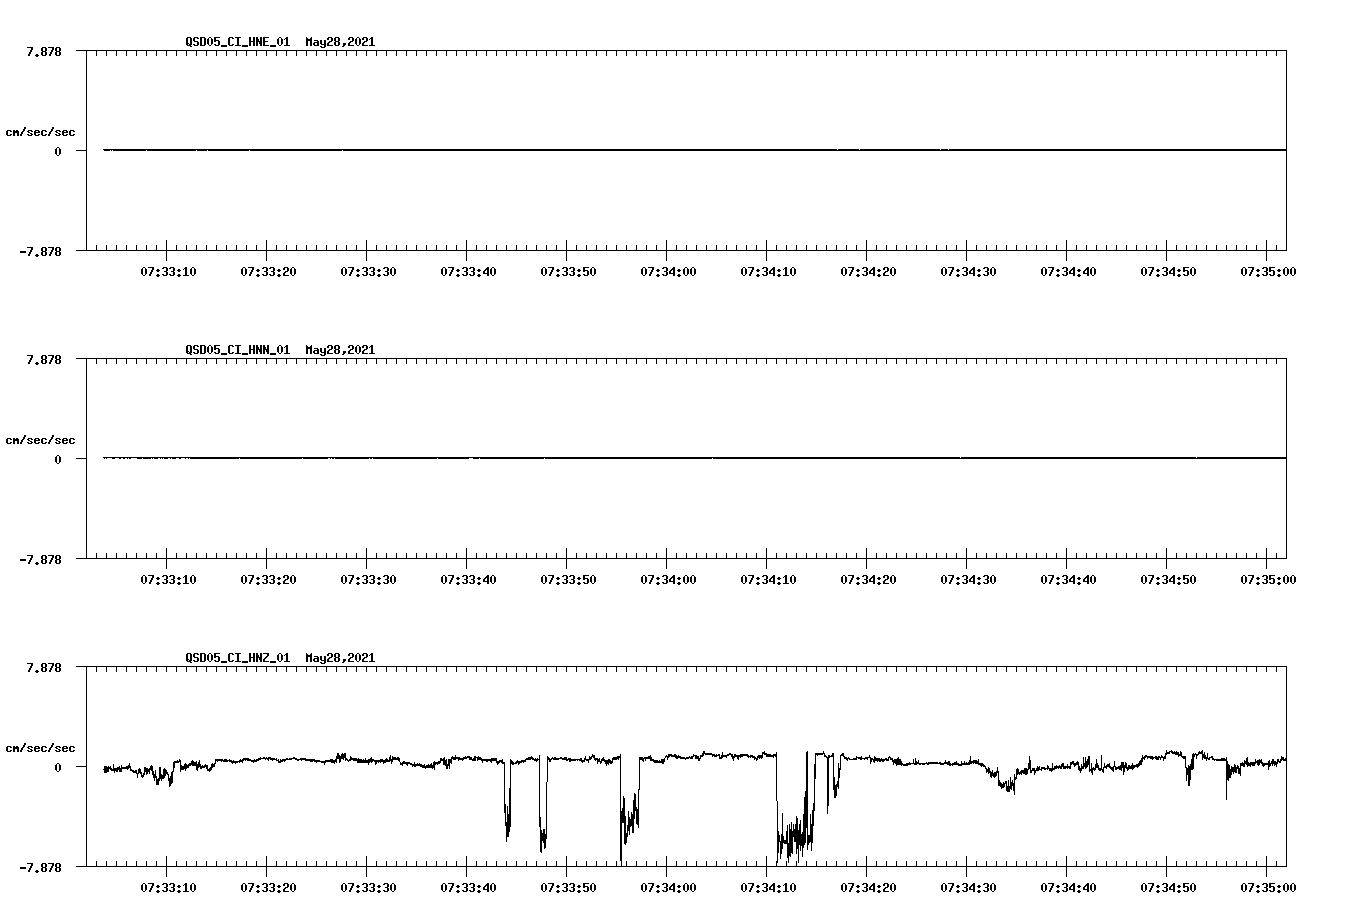Click the cm/sec/sec label on HNZ panel

[x=40, y=745]
